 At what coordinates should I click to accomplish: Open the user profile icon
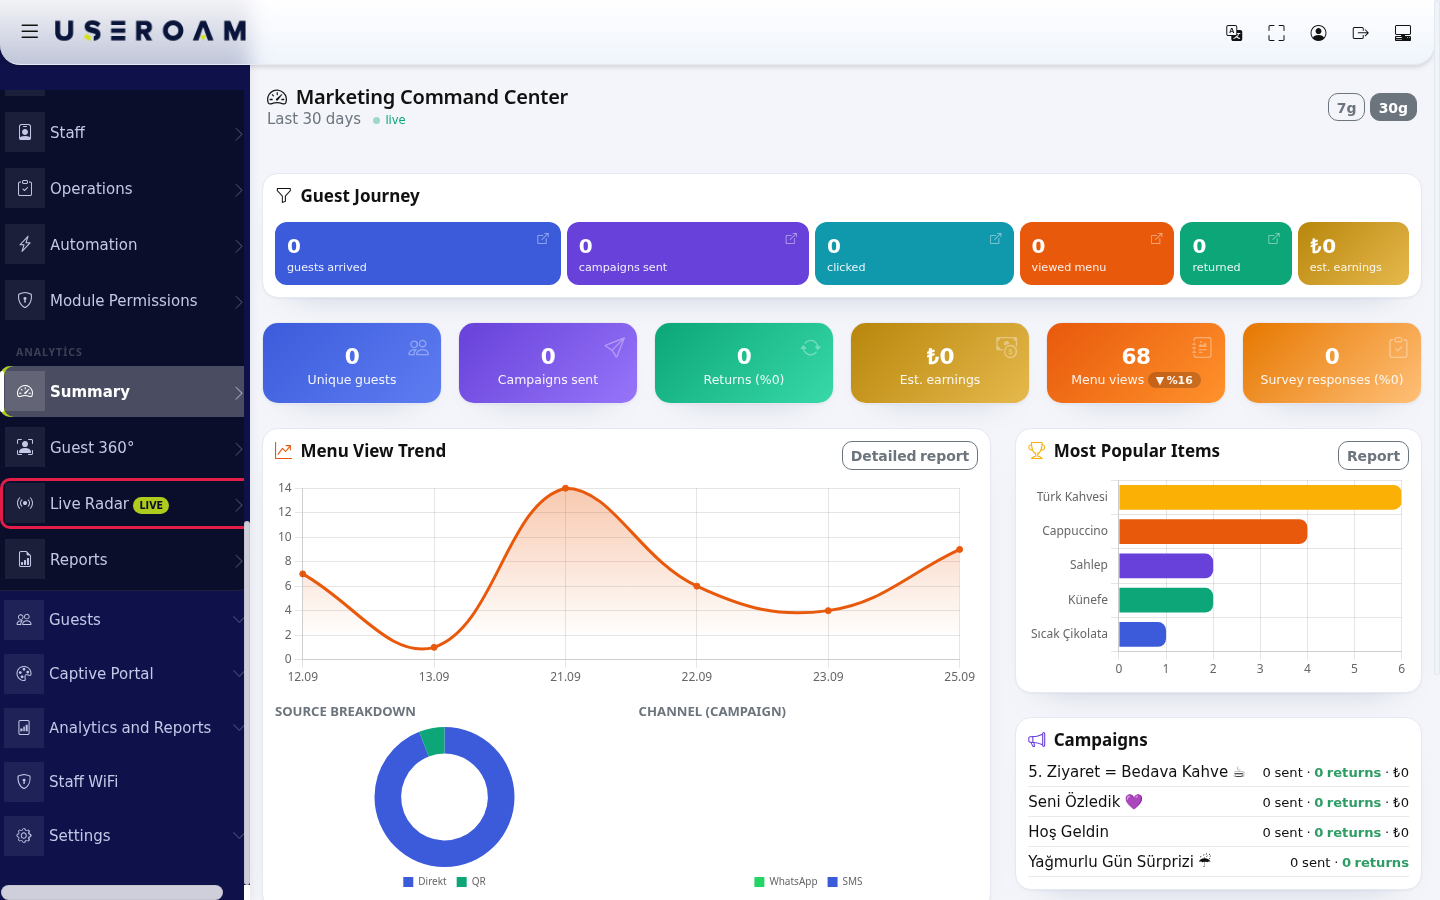(1318, 33)
